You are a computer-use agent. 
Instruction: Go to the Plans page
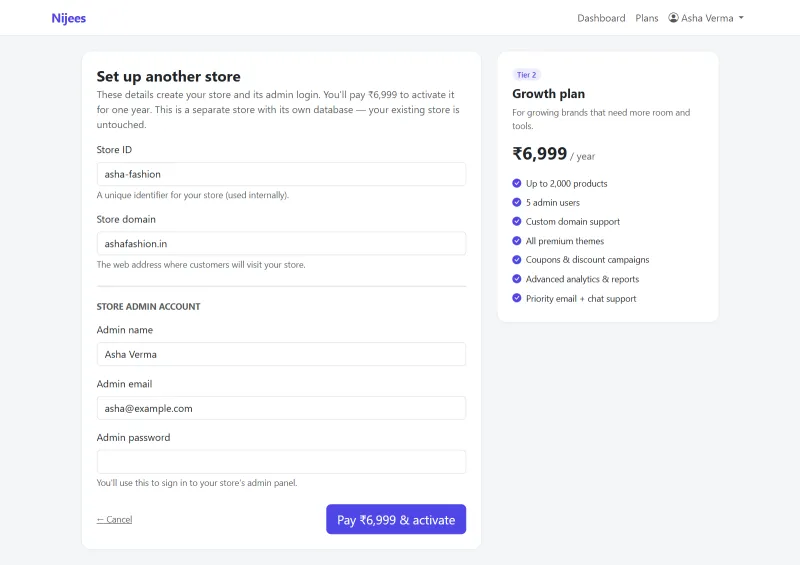click(x=646, y=18)
